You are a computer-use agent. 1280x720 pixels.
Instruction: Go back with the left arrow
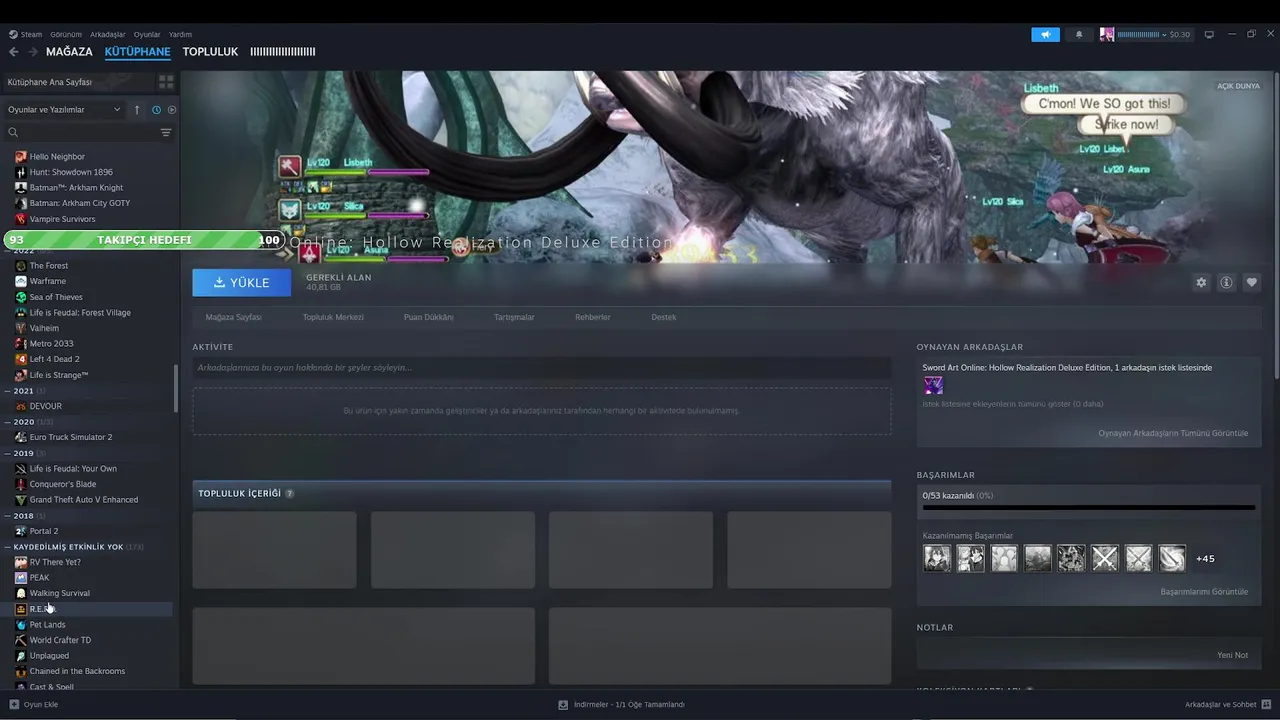(x=14, y=51)
